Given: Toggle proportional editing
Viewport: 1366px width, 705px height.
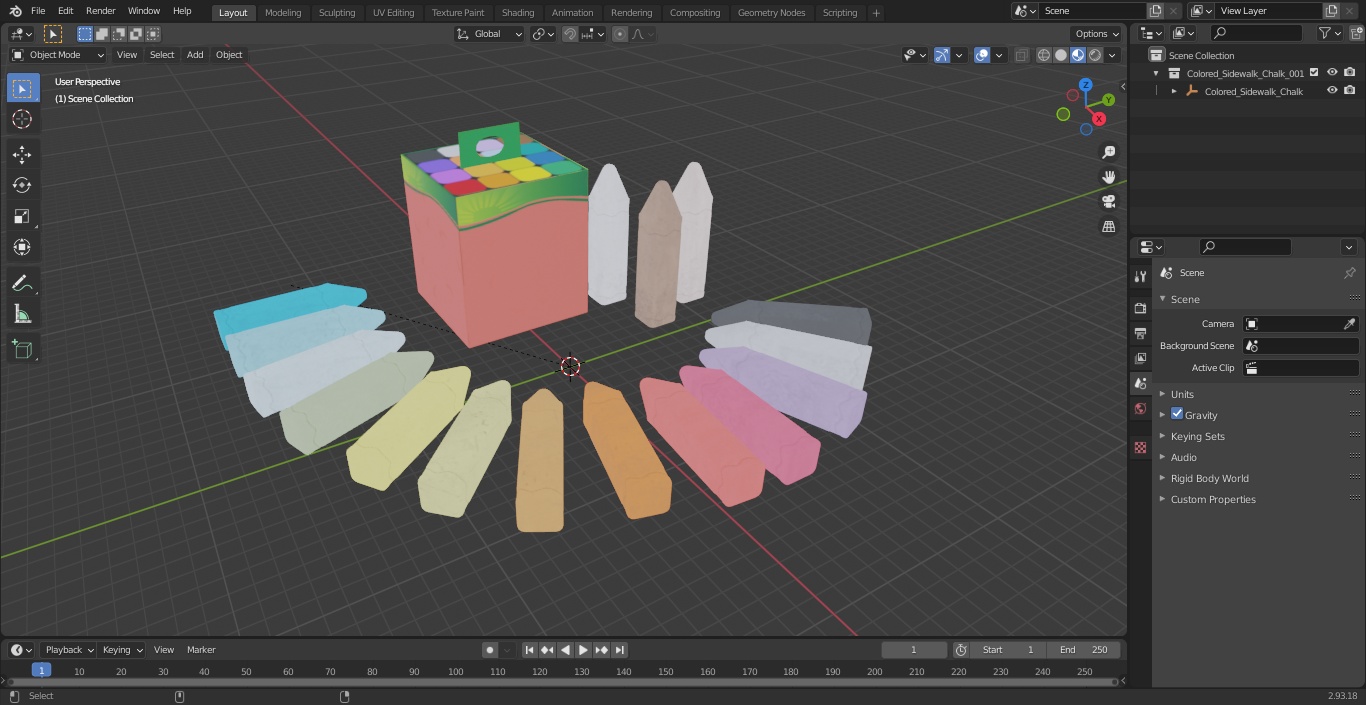Looking at the screenshot, I should [620, 34].
